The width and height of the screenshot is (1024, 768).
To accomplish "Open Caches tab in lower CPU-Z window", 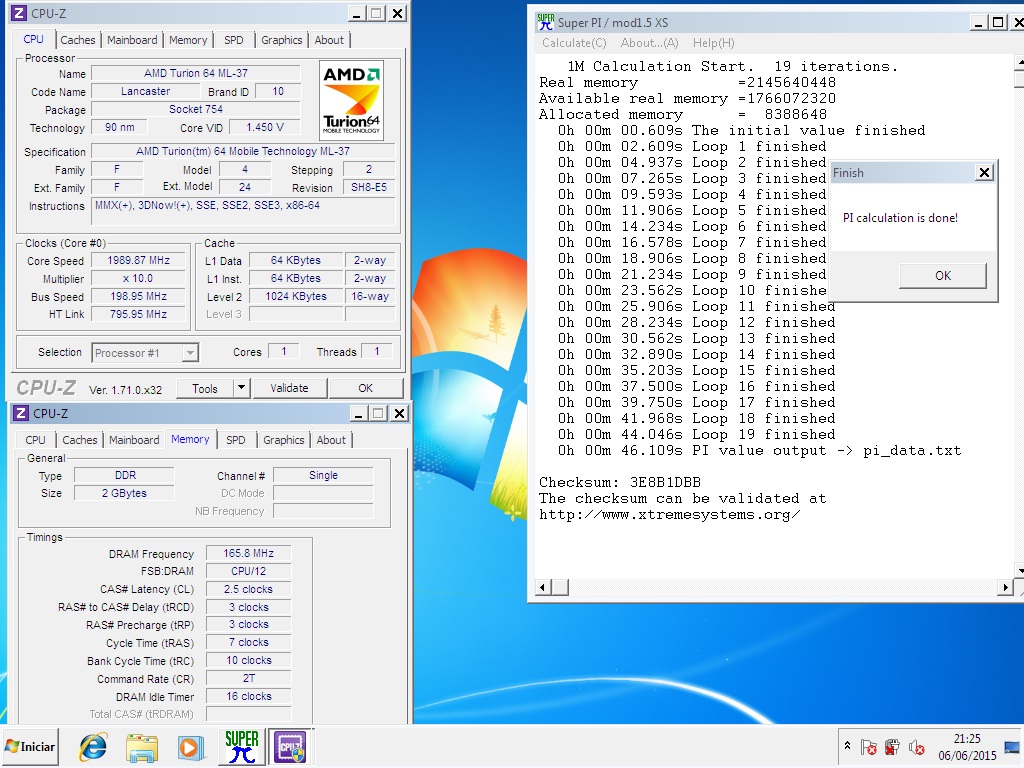I will (x=80, y=440).
